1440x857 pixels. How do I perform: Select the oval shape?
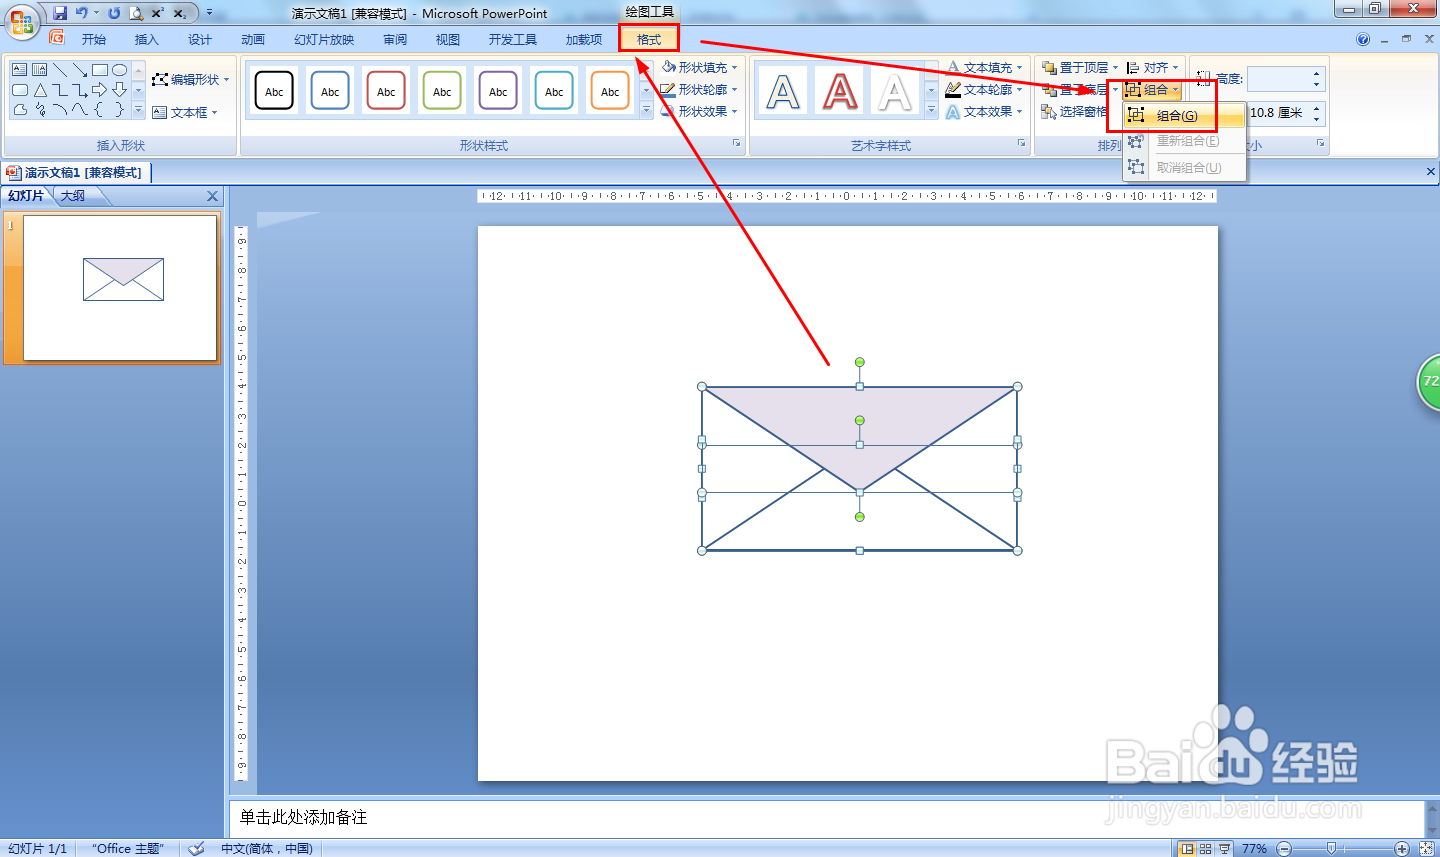click(120, 70)
